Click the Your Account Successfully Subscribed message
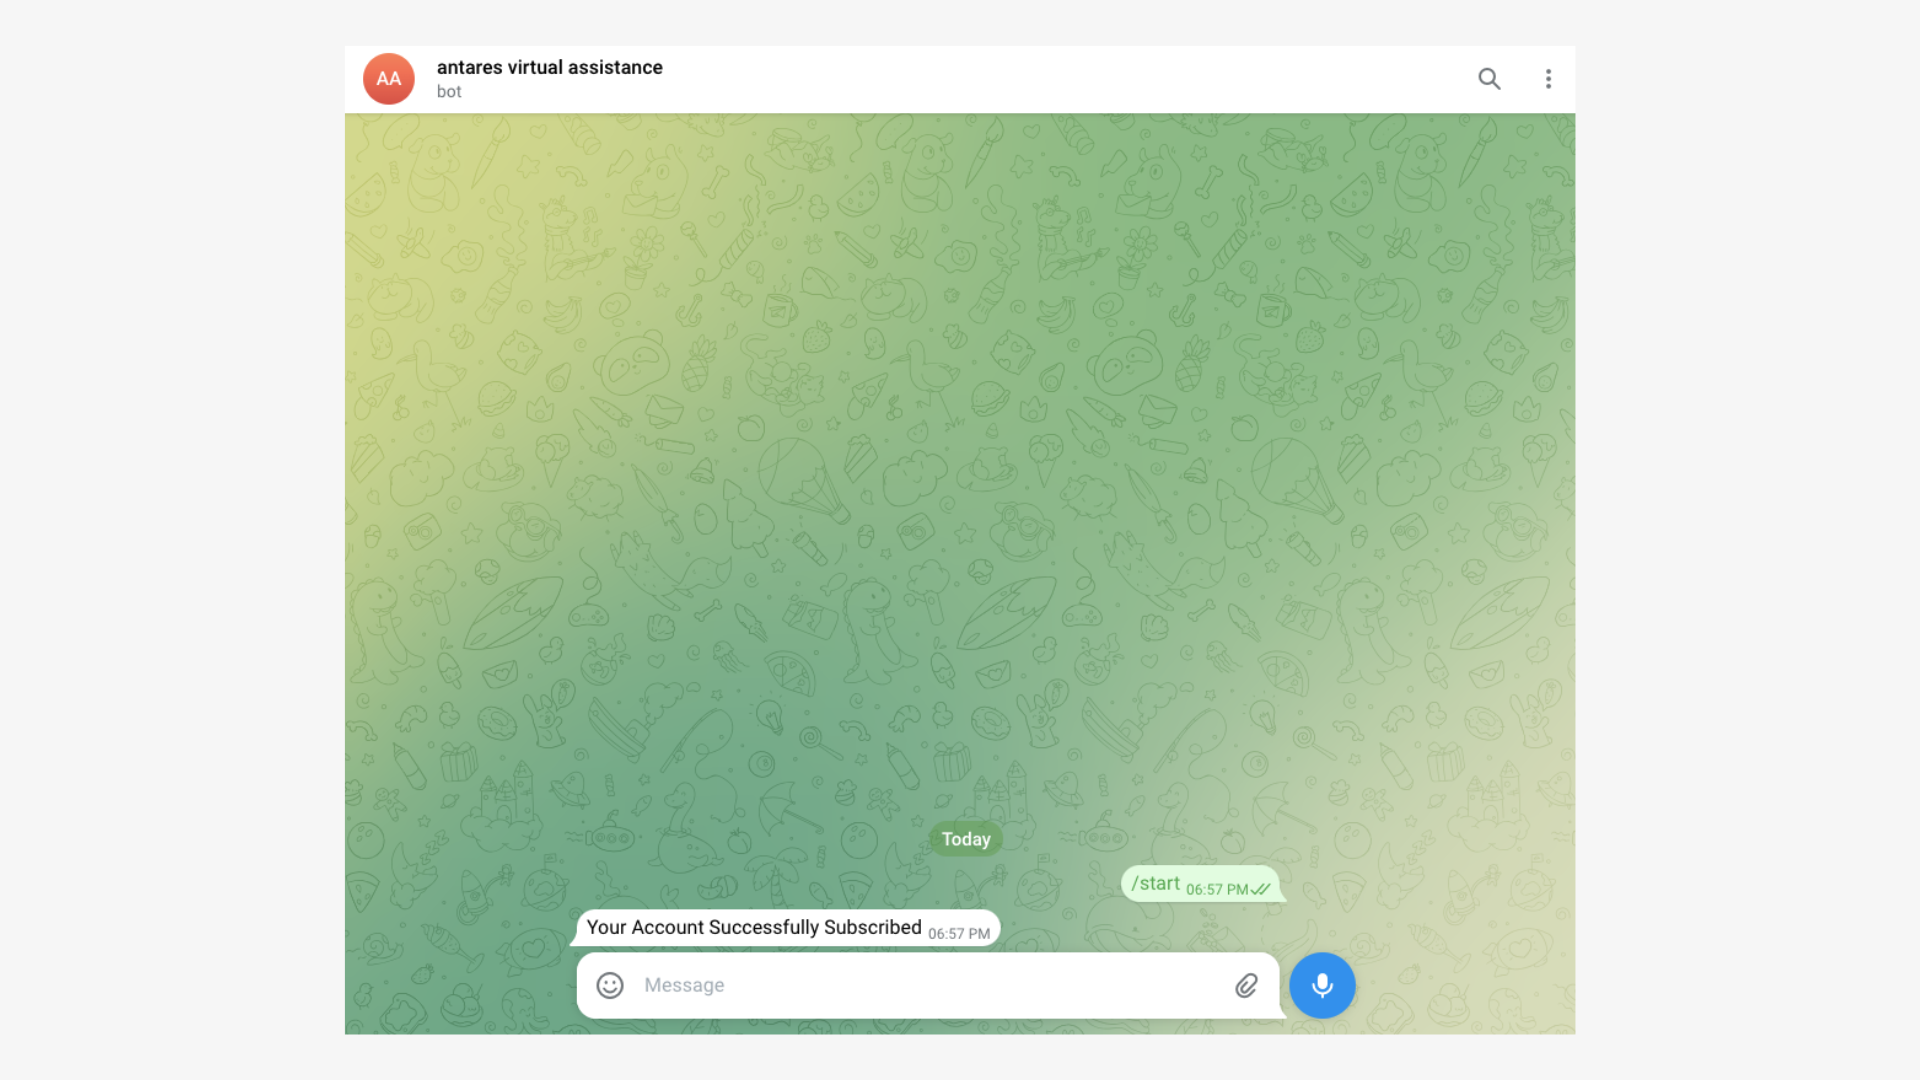 pos(753,927)
